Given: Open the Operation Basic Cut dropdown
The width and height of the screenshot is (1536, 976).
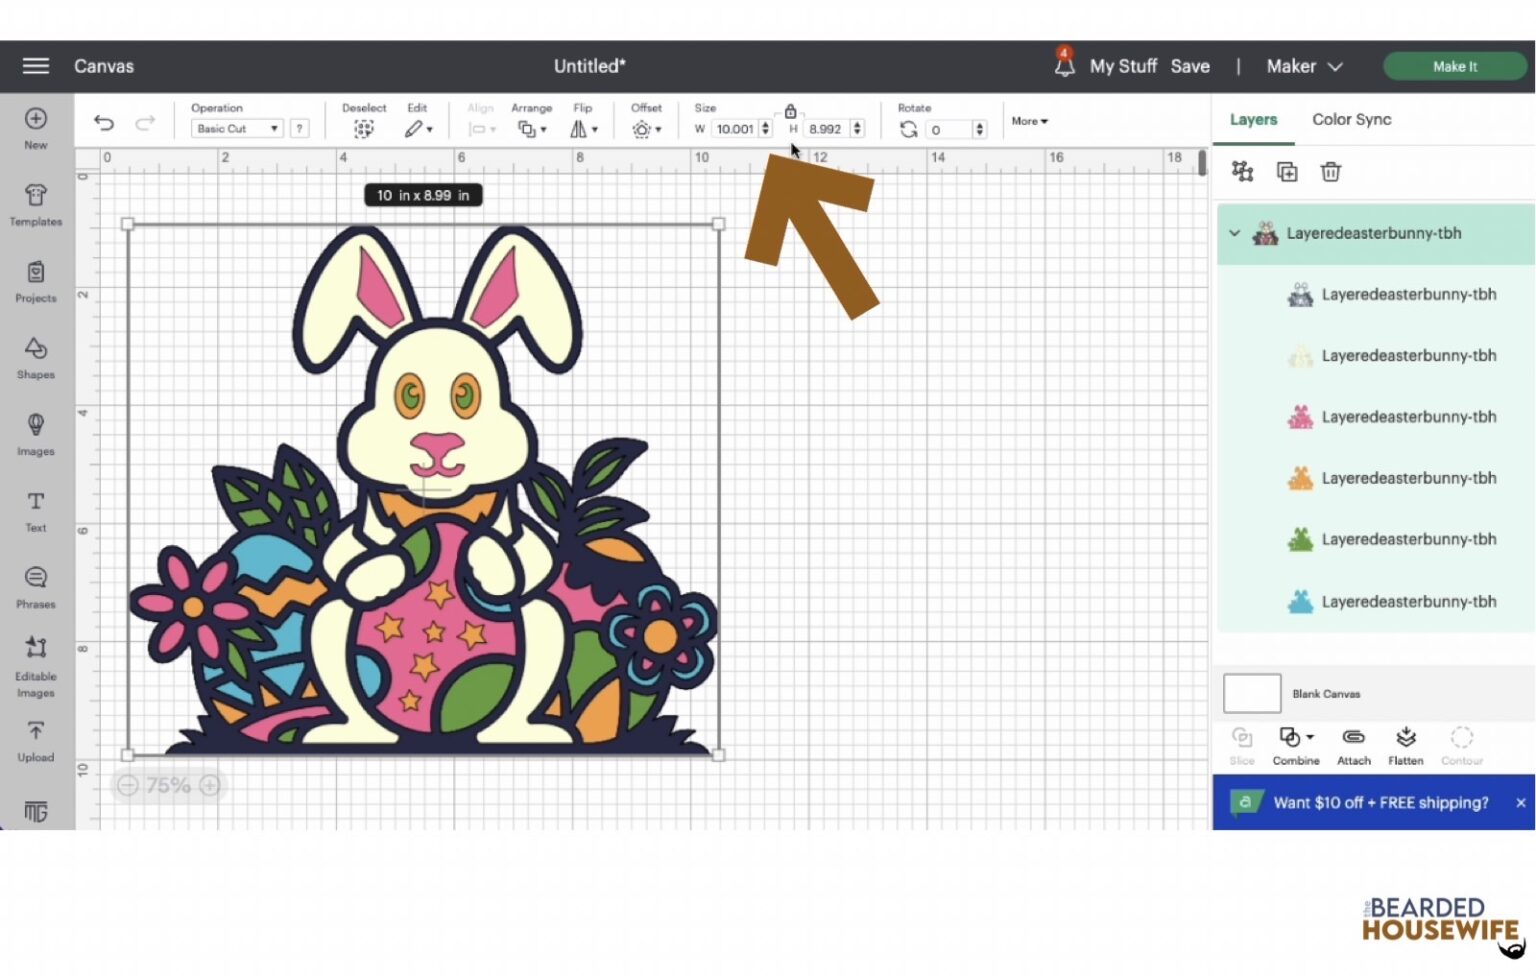Looking at the screenshot, I should [237, 129].
